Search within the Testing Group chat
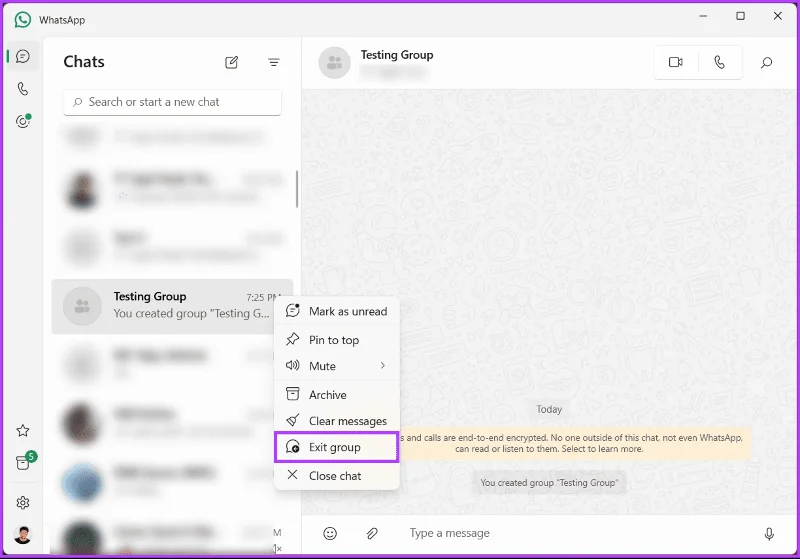800x559 pixels. coord(766,62)
